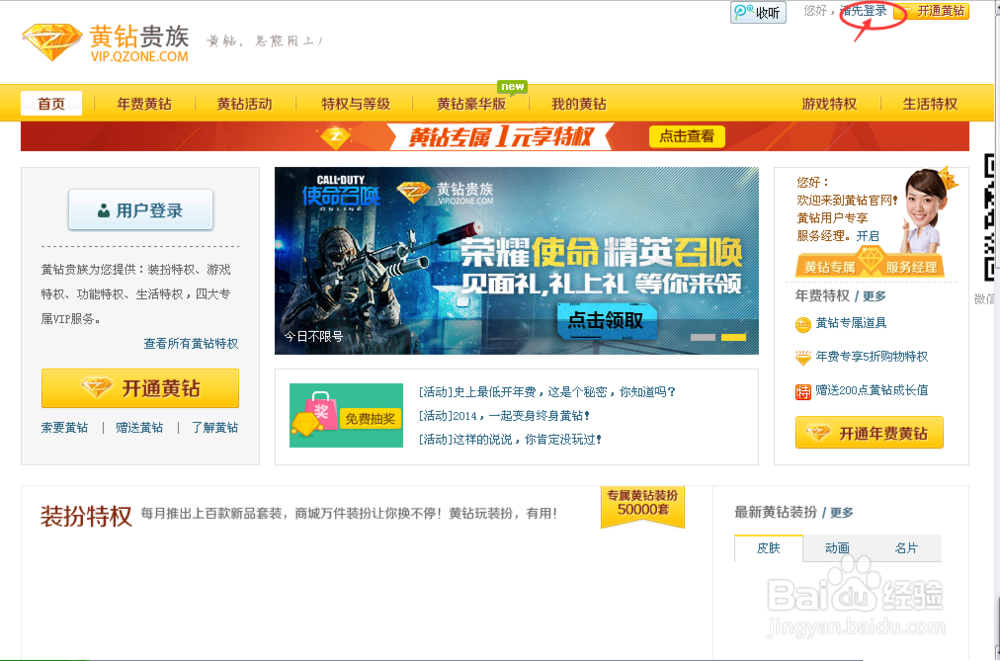Go to 黄钻活动 menu item

(244, 104)
